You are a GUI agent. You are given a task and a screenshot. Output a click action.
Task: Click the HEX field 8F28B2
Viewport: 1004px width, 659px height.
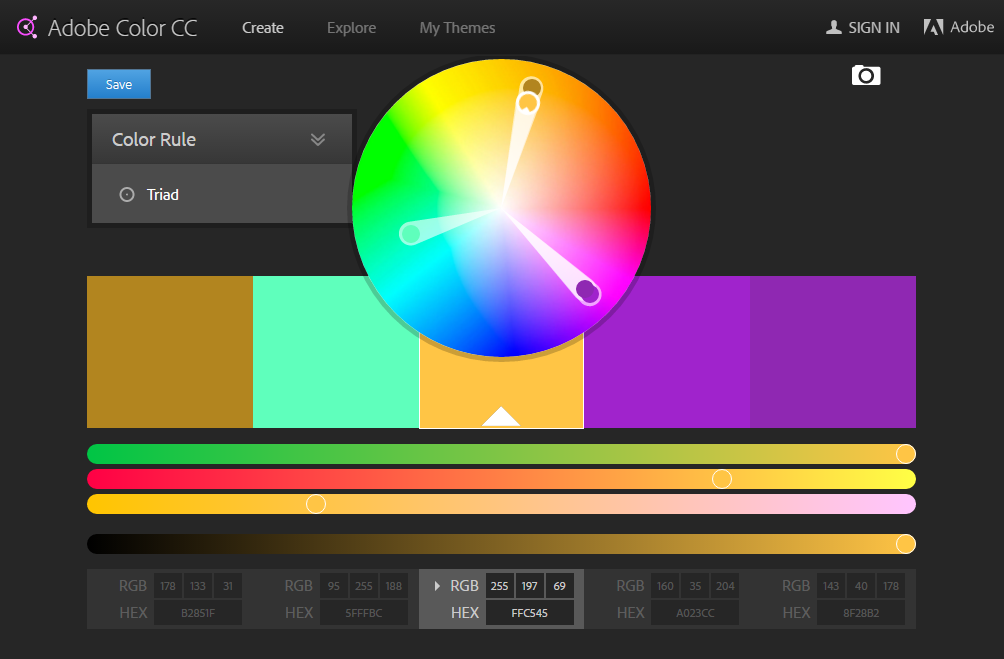[861, 613]
